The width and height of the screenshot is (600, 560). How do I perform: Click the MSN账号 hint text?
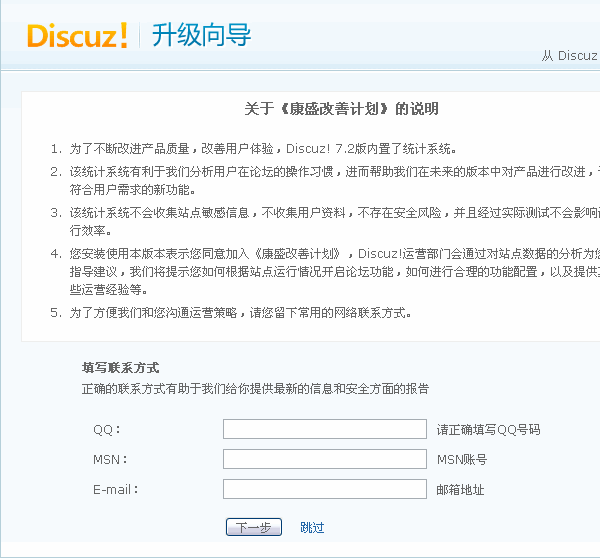(x=462, y=460)
